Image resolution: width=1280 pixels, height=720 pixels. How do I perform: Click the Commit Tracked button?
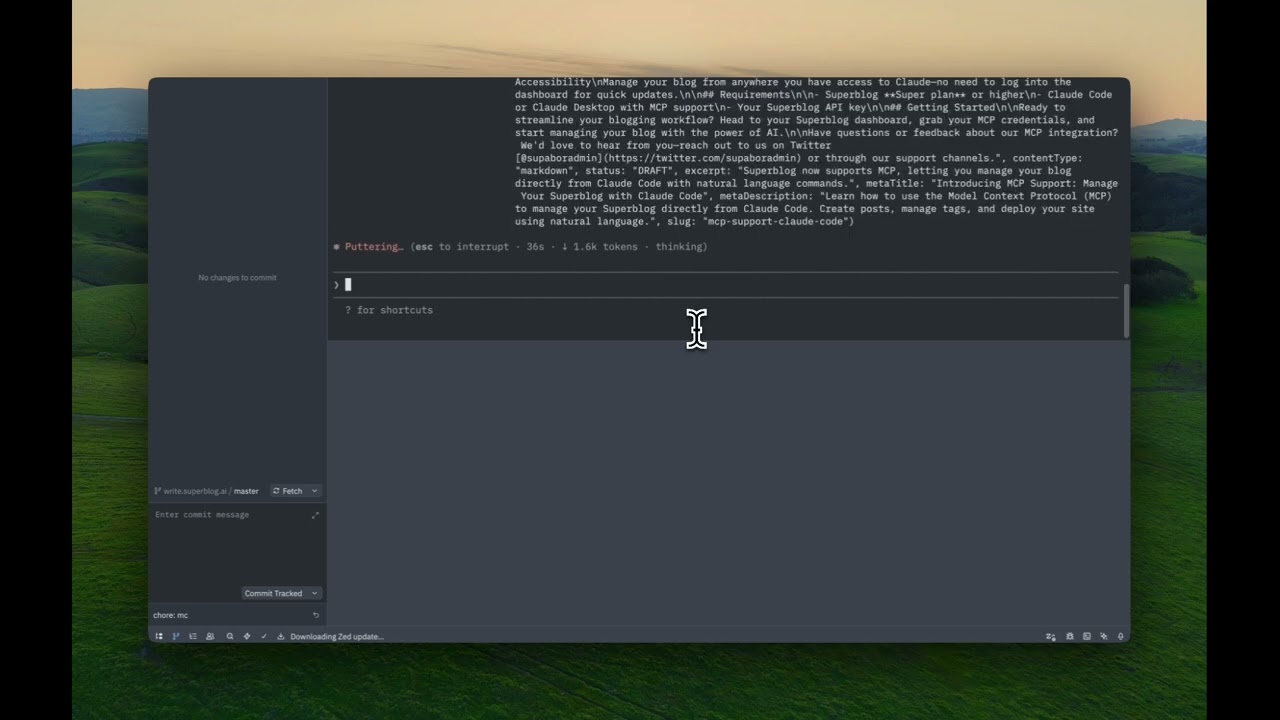click(x=273, y=593)
